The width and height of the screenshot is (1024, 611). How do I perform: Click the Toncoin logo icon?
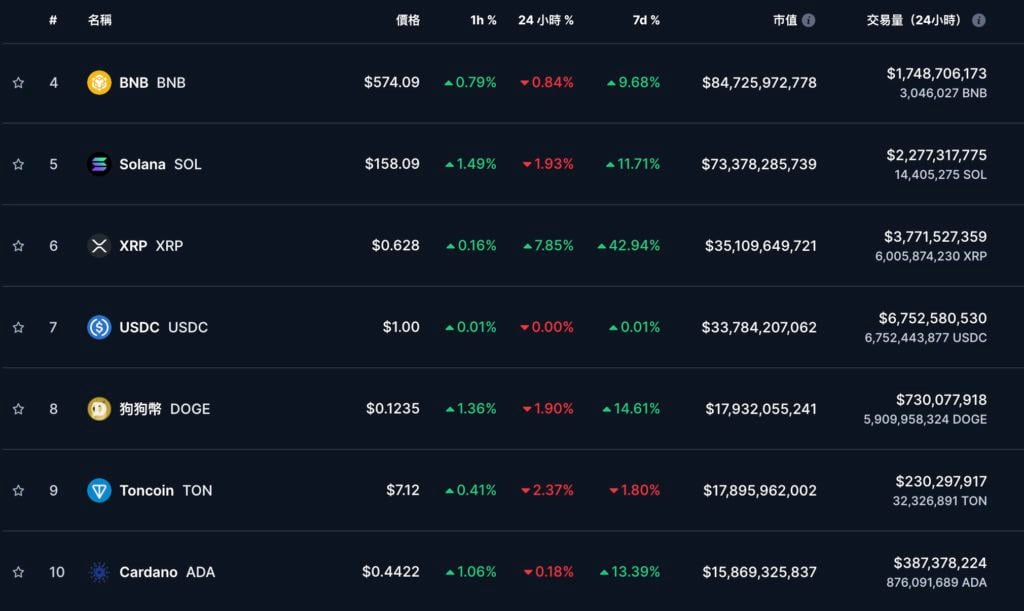(99, 490)
